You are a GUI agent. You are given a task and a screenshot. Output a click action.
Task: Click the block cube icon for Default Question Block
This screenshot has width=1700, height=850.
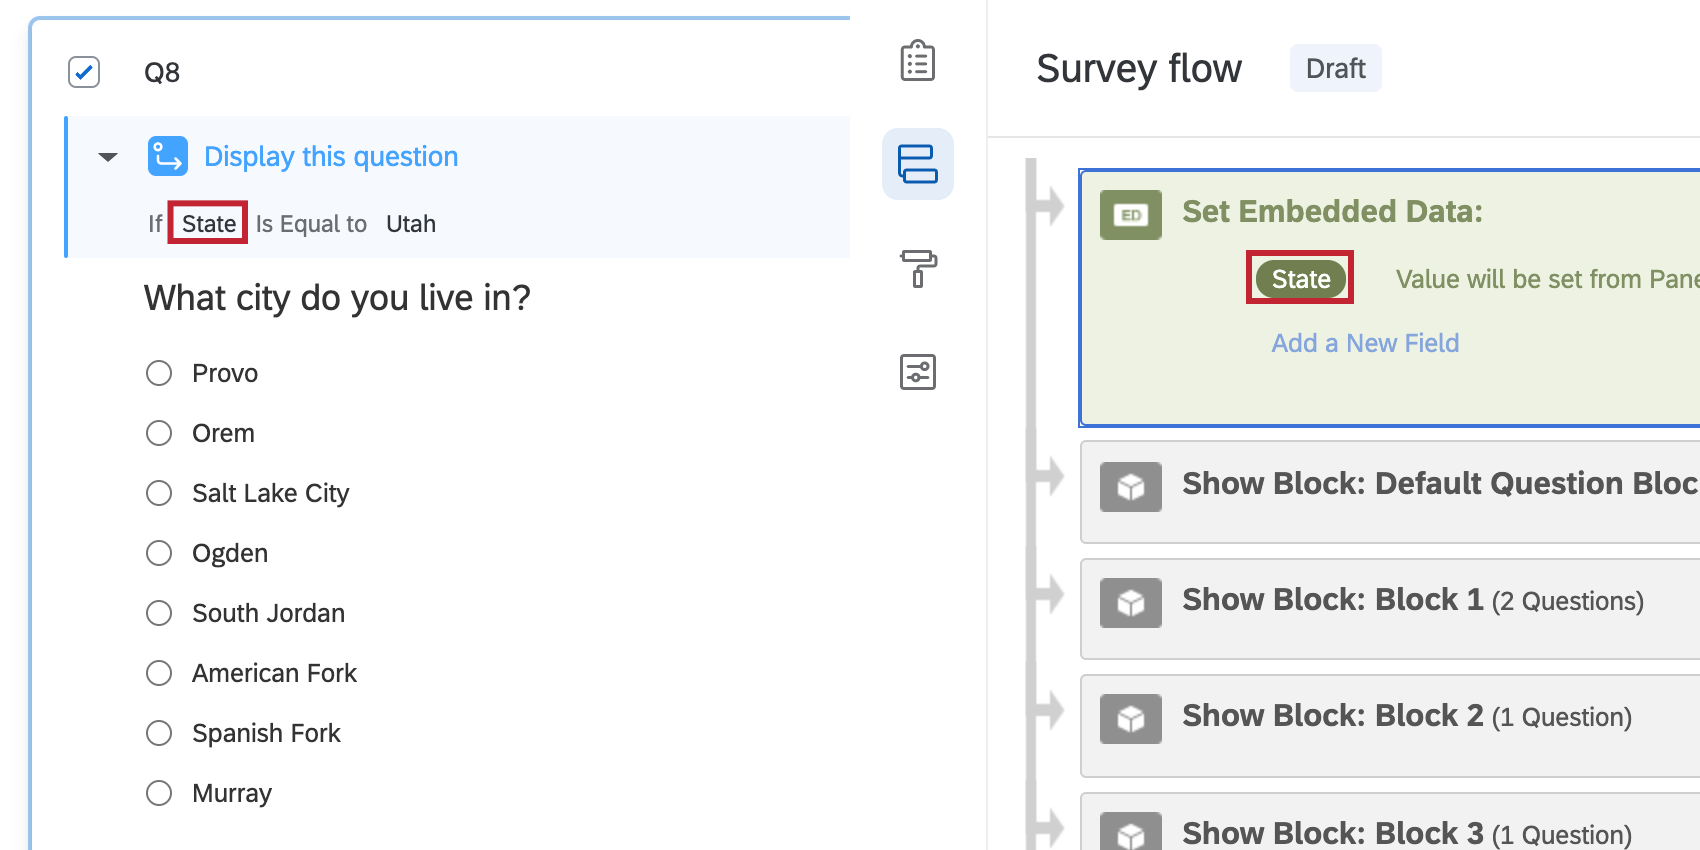1130,487
